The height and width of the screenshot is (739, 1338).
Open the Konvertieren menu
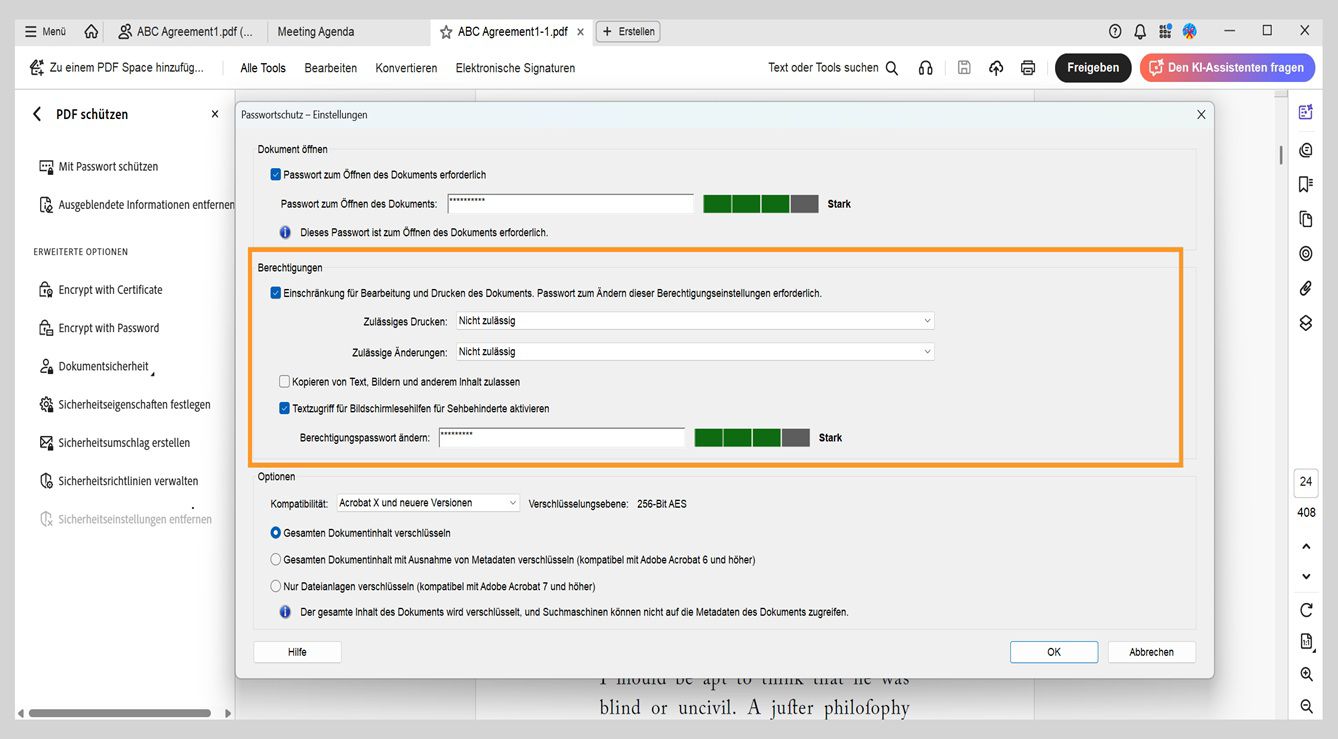[406, 67]
